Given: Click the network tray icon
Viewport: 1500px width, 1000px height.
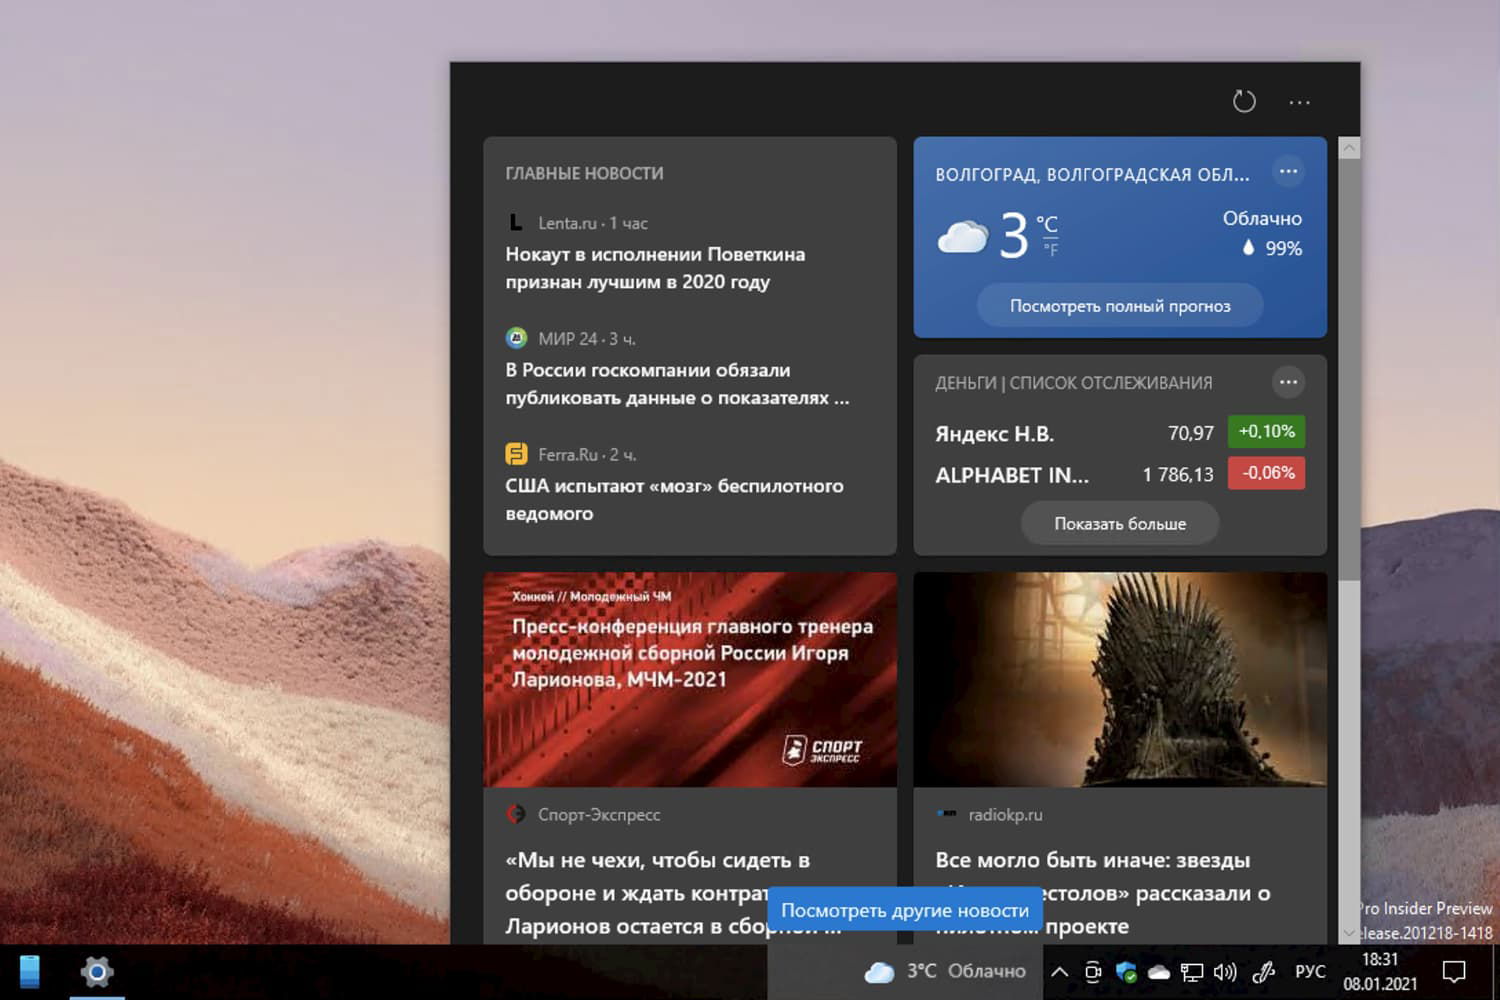Looking at the screenshot, I should pyautogui.click(x=1191, y=972).
